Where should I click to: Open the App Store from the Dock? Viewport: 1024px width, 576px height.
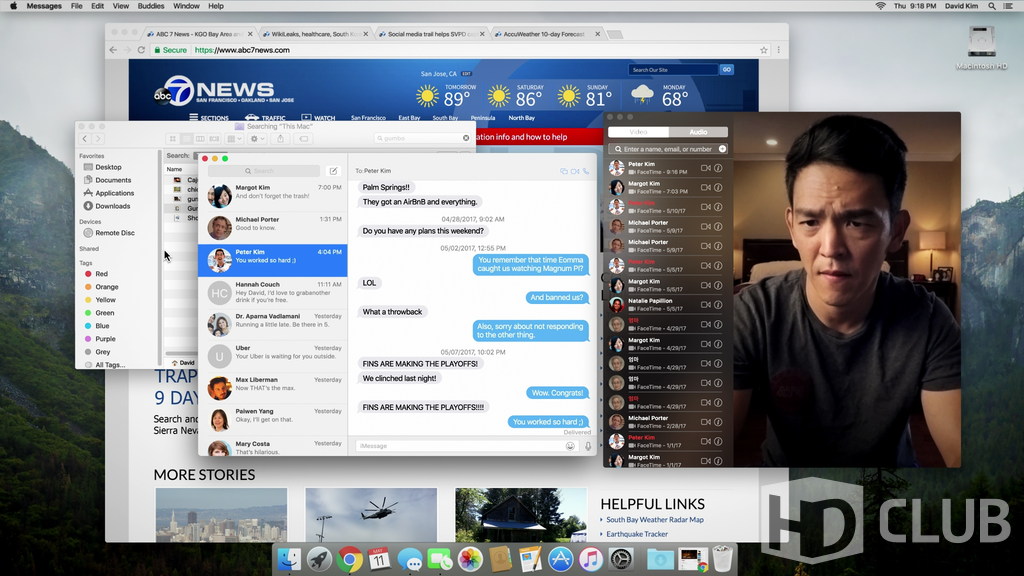pos(560,560)
